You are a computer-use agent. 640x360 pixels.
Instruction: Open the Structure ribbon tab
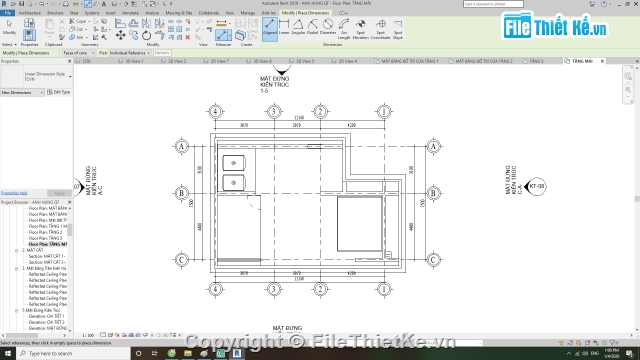(x=55, y=13)
